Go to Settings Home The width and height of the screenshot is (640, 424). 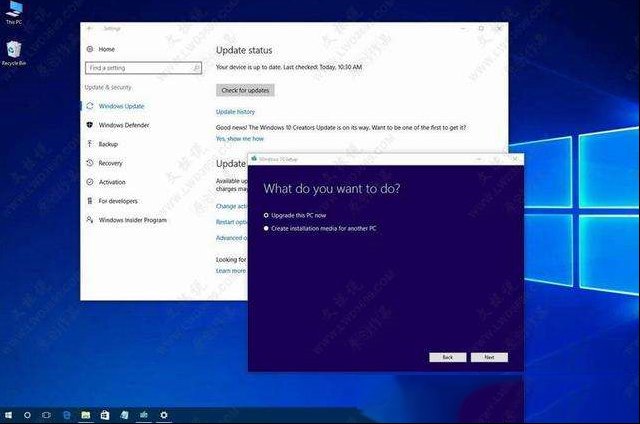tap(107, 49)
